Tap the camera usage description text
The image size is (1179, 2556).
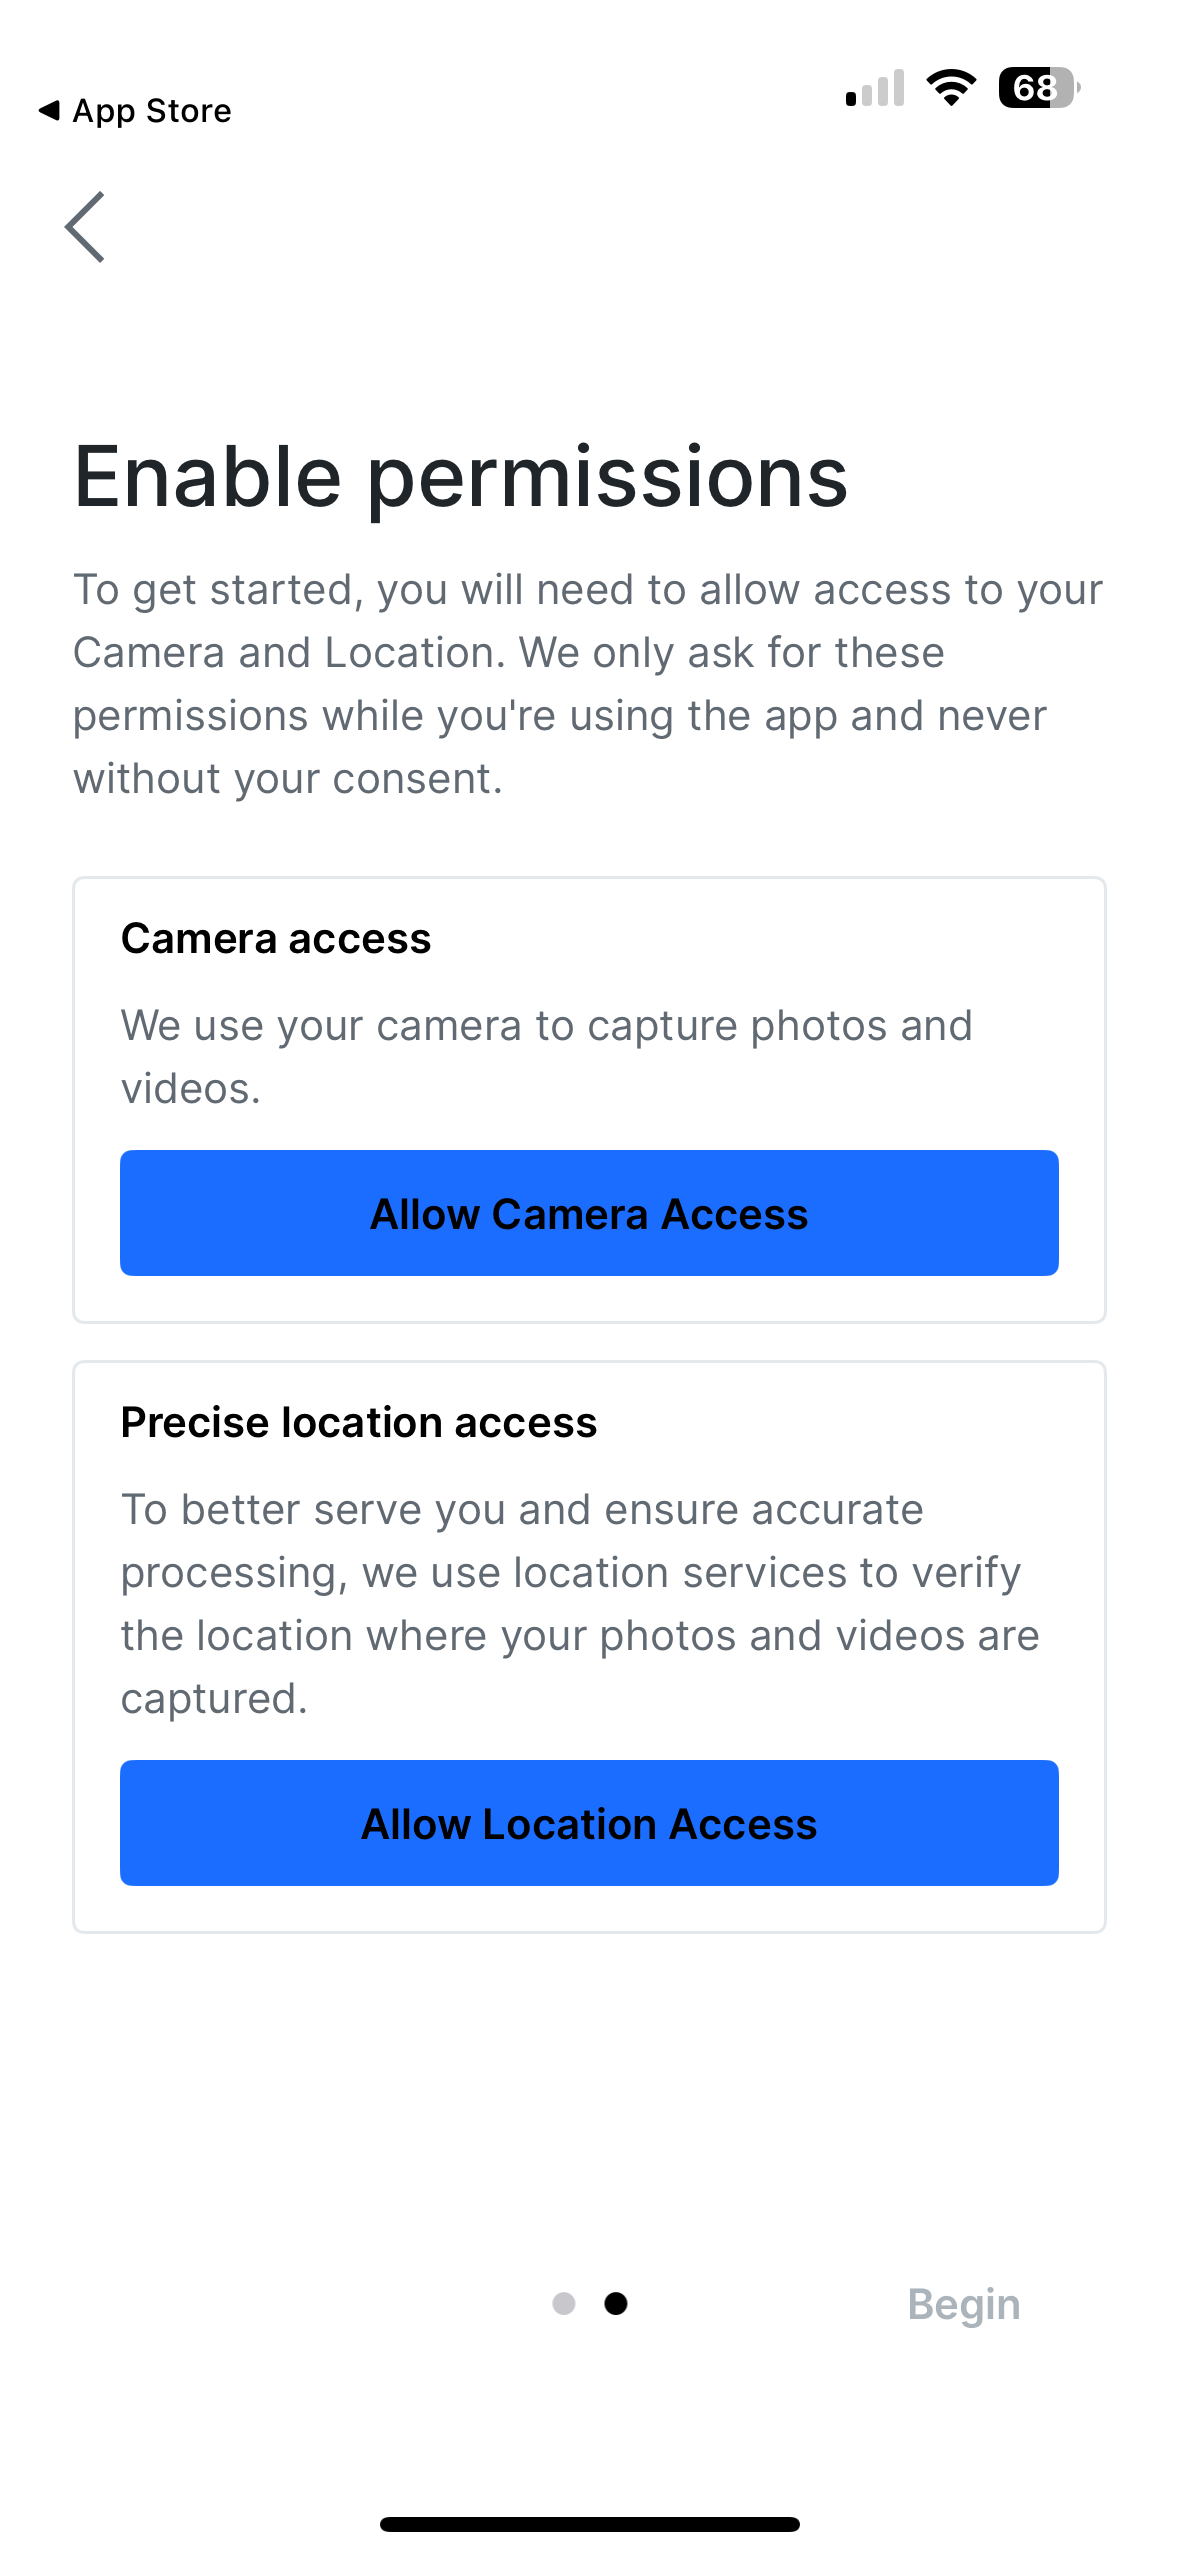point(547,1057)
